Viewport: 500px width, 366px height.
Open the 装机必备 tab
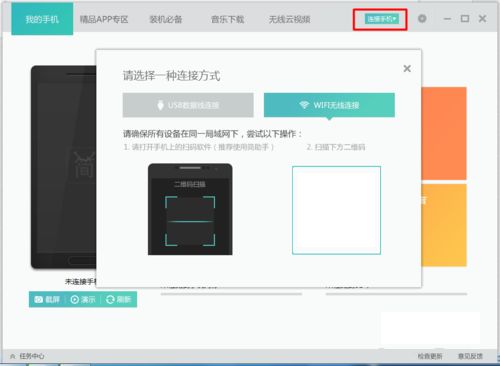(166, 19)
